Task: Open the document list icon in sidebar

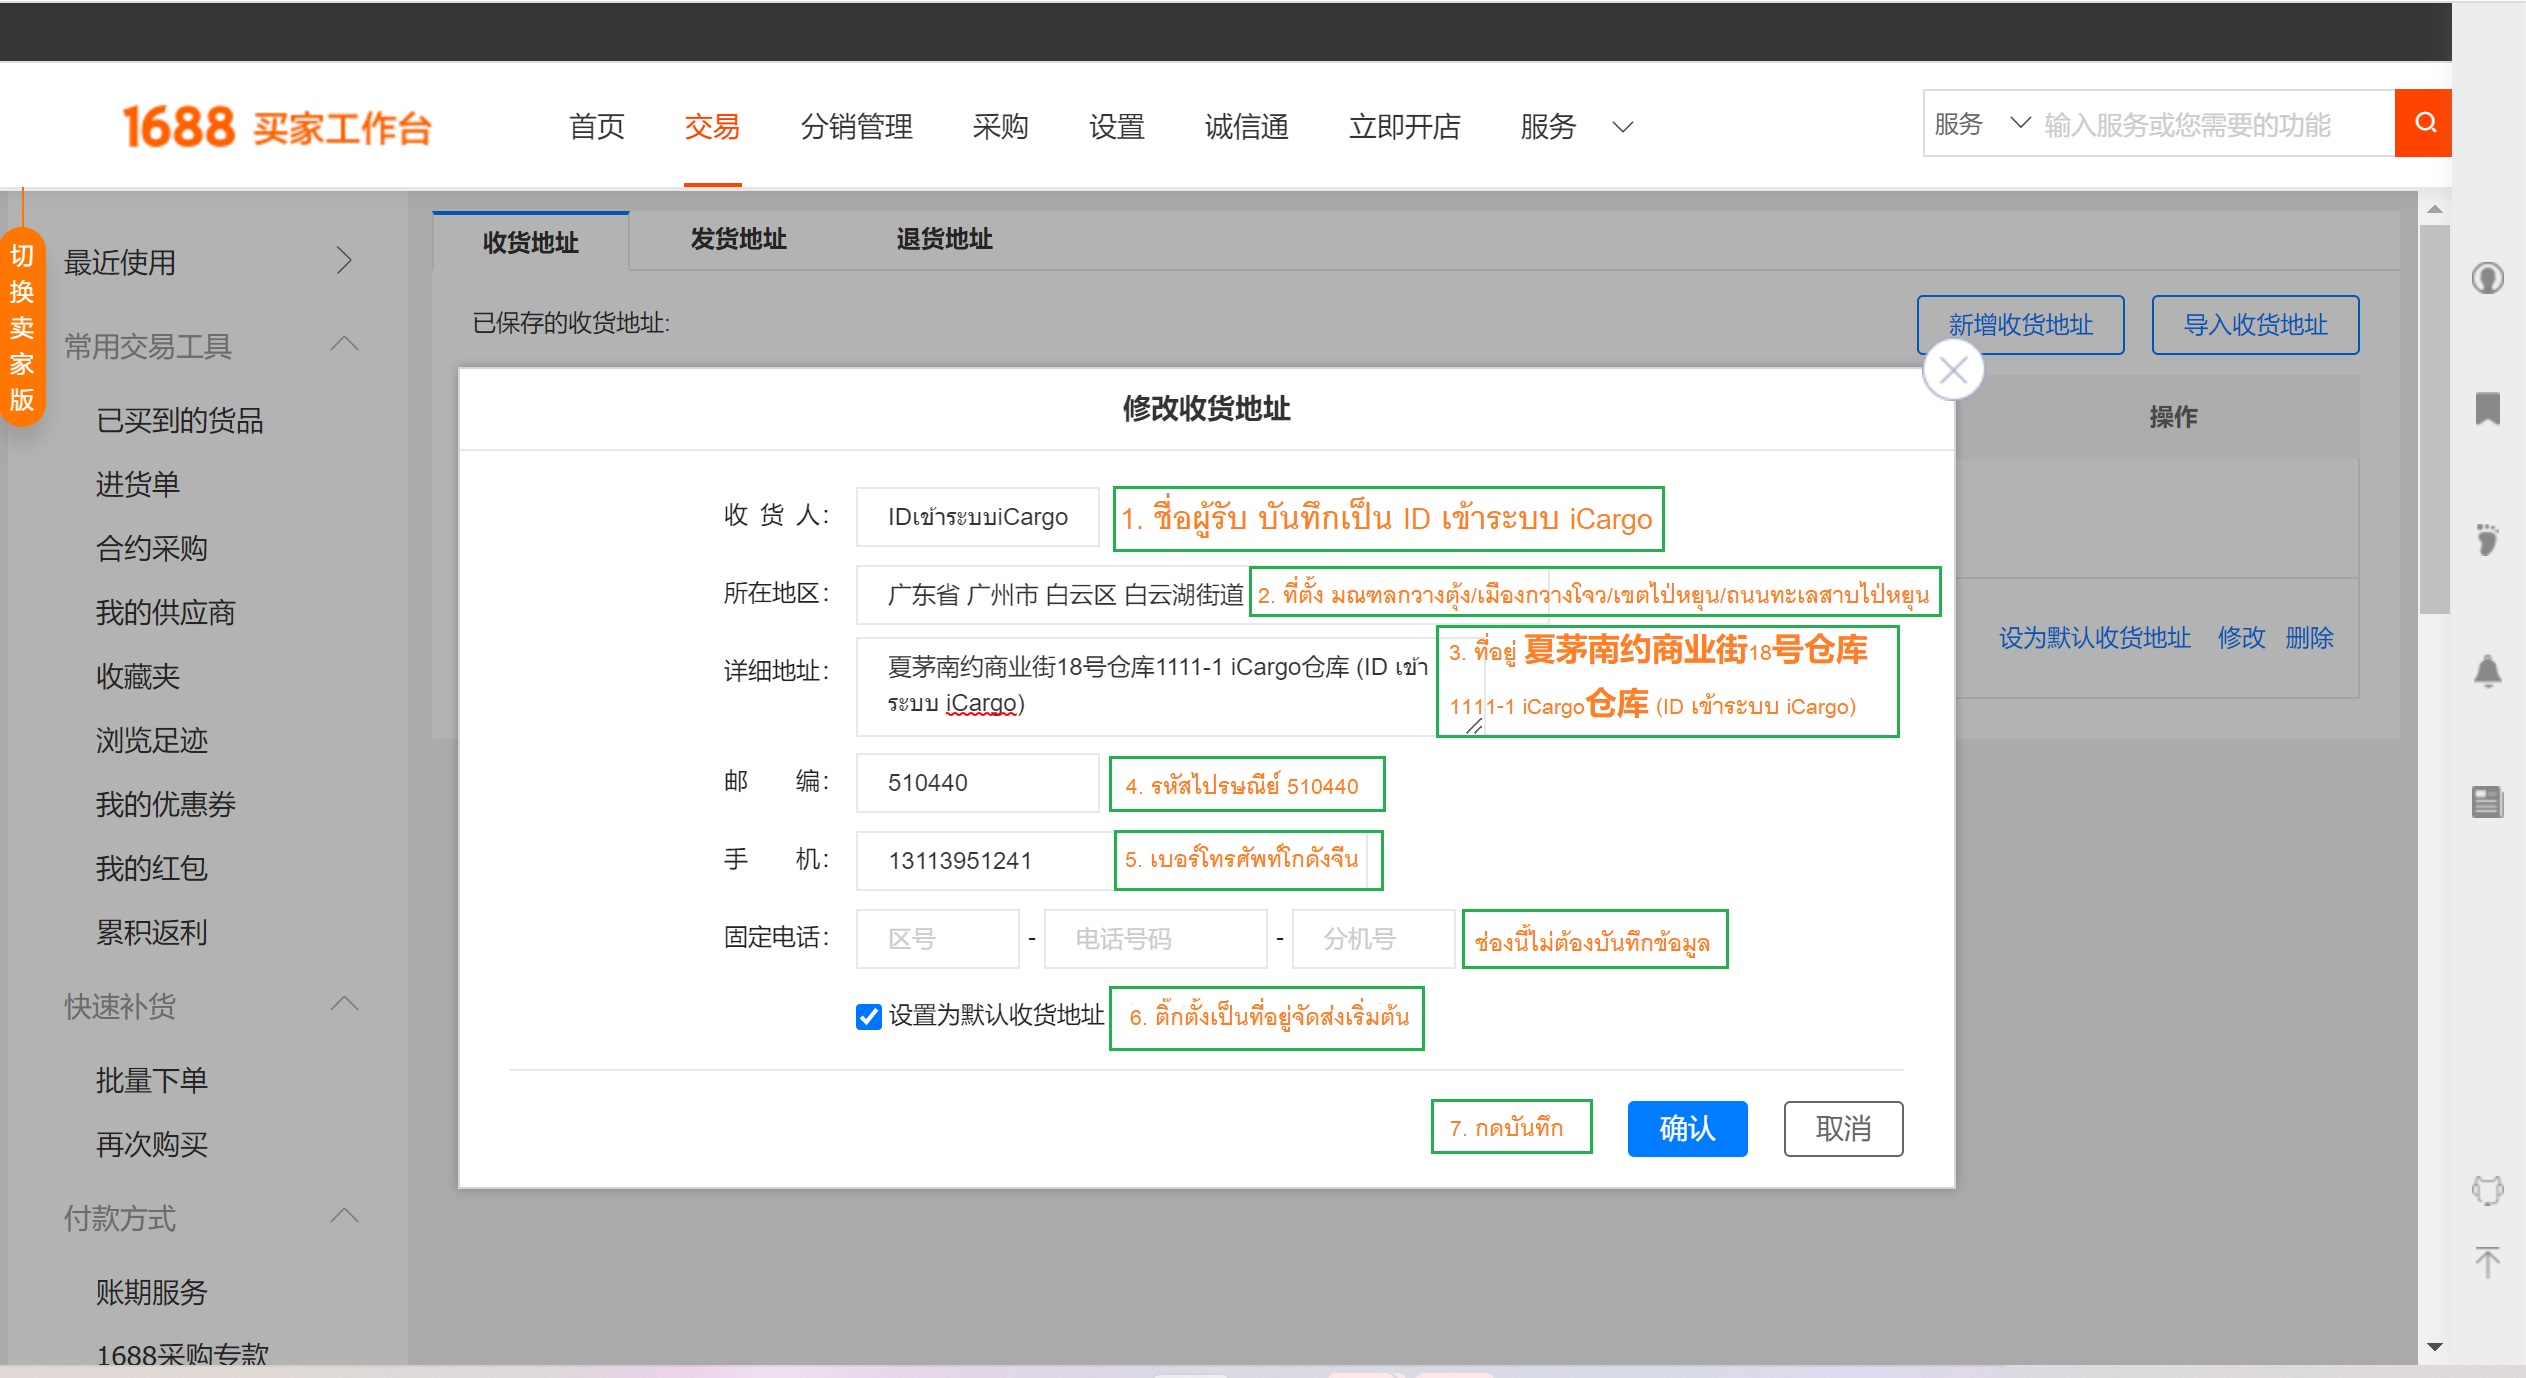Action: click(2487, 801)
